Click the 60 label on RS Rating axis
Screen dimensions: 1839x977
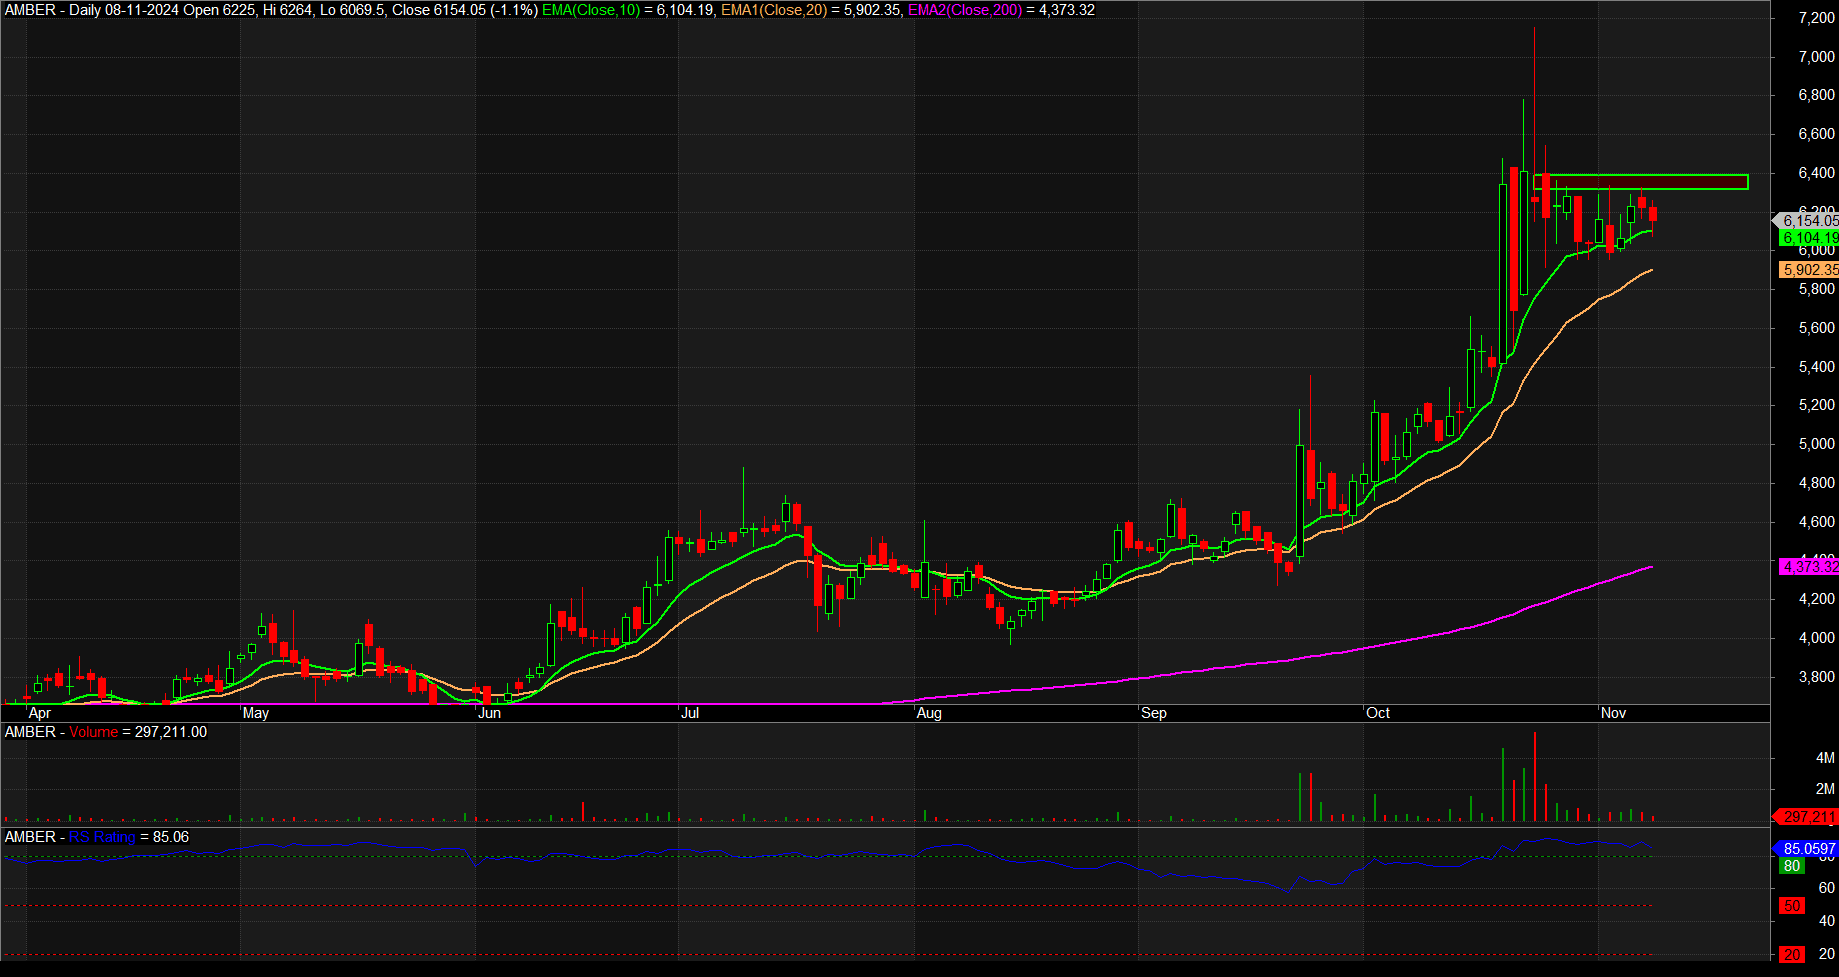1827,888
